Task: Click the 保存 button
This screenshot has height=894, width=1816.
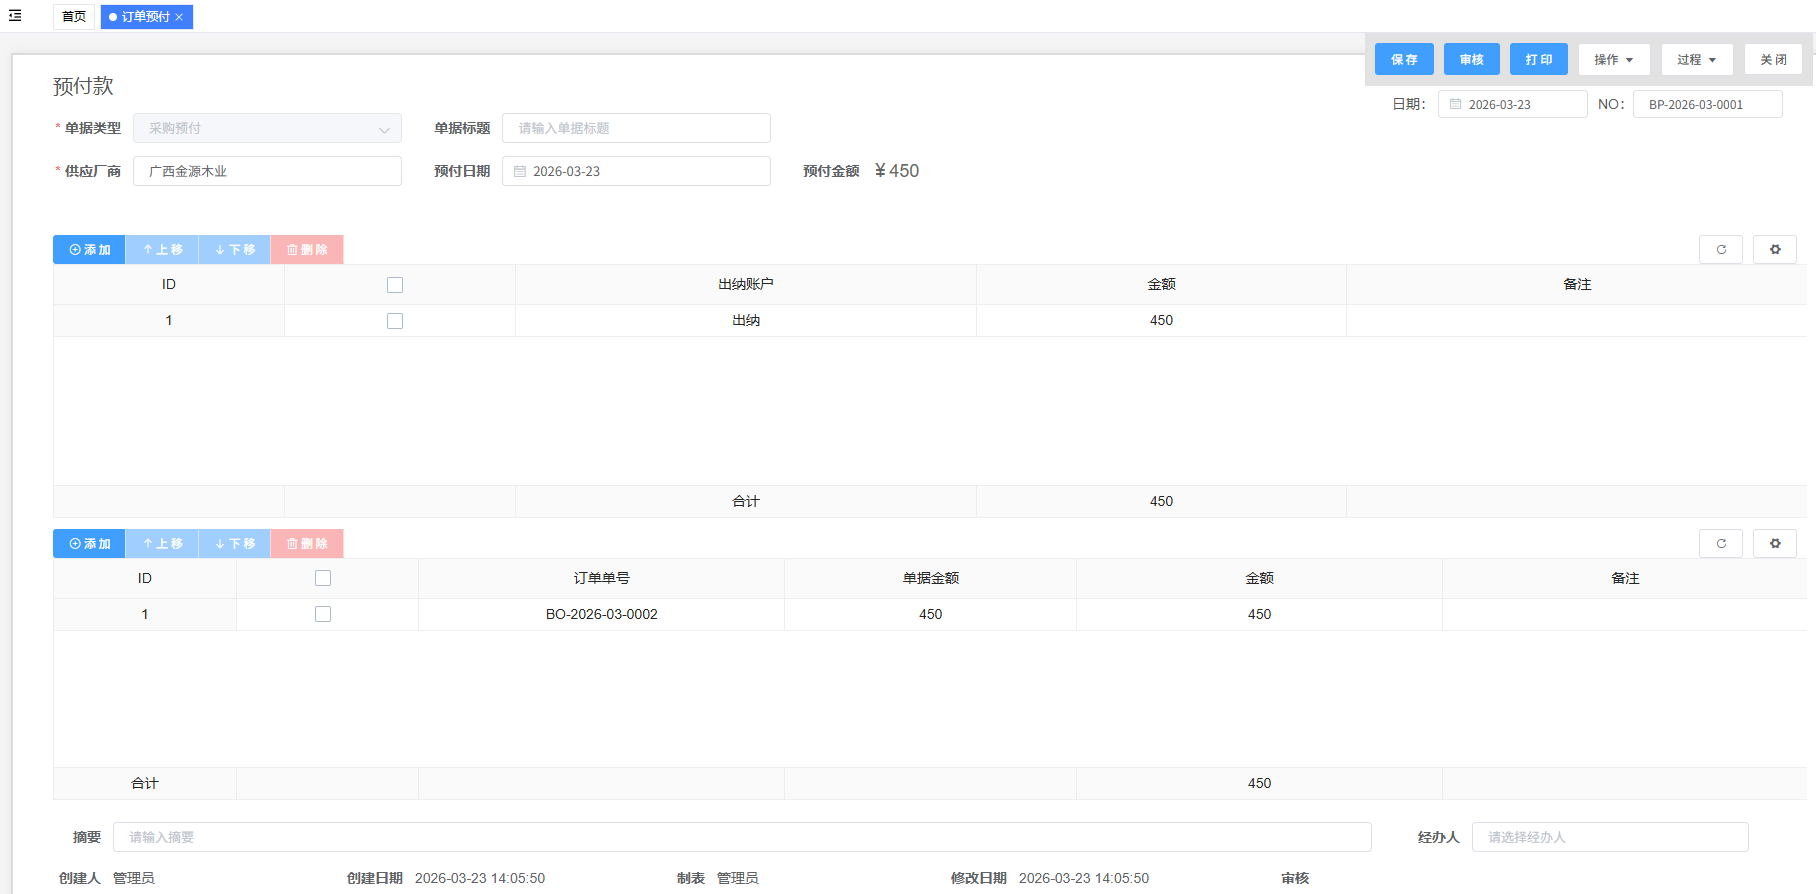Action: (x=1403, y=60)
